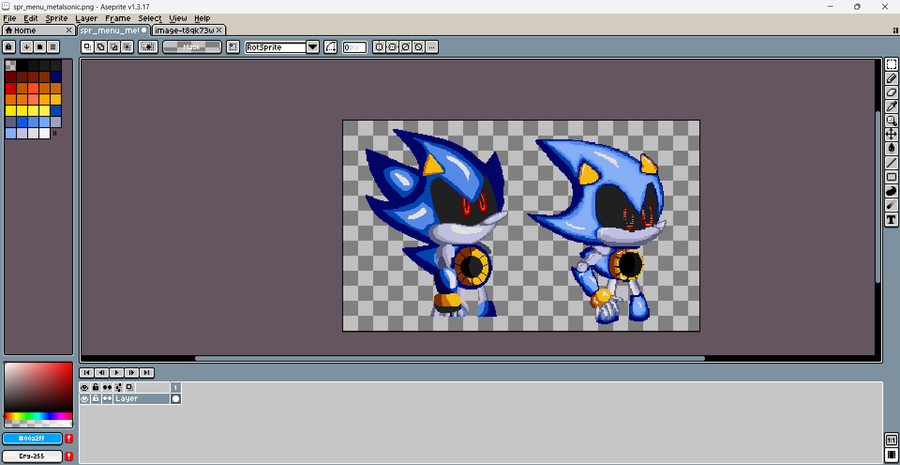The width and height of the screenshot is (900, 465).
Task: Open the Select menu
Action: [x=150, y=18]
